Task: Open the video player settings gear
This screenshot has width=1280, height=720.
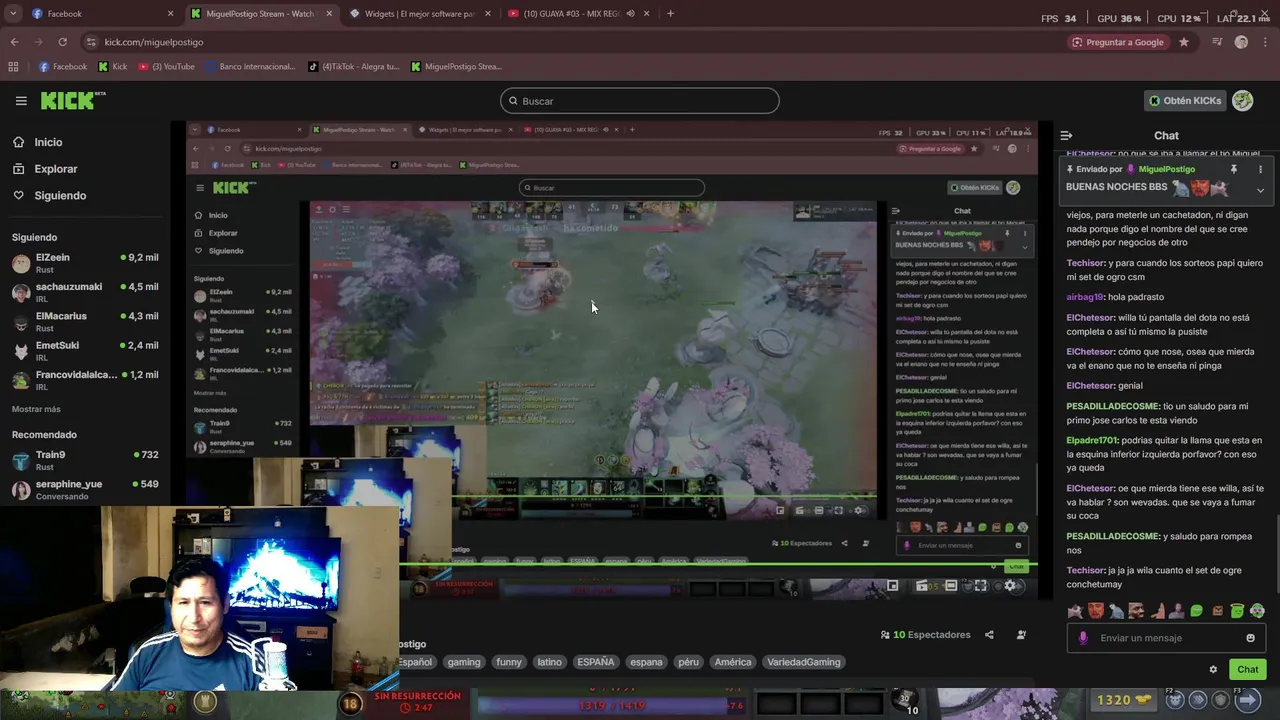Action: 1010,586
